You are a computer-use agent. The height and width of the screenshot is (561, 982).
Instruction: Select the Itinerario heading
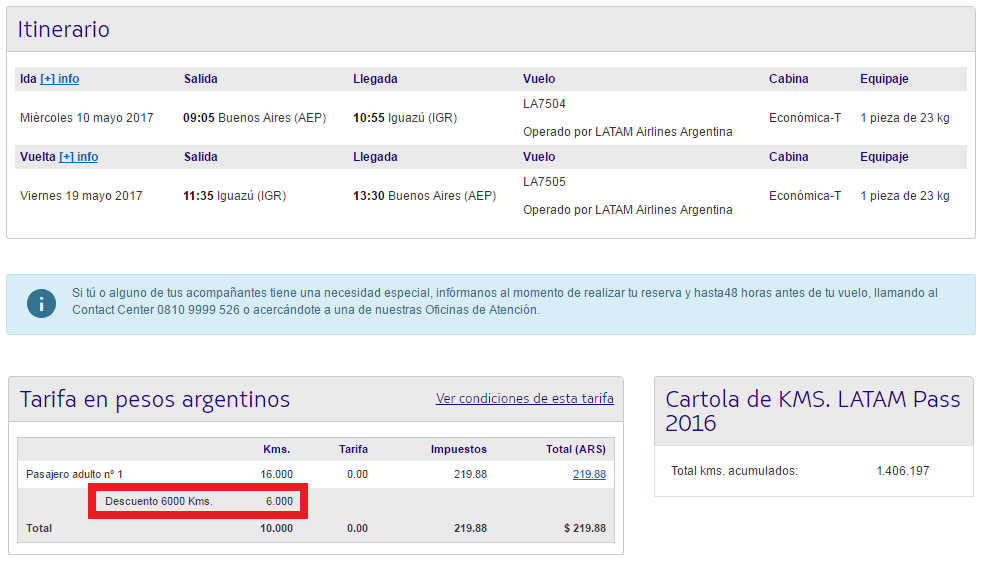(x=63, y=29)
